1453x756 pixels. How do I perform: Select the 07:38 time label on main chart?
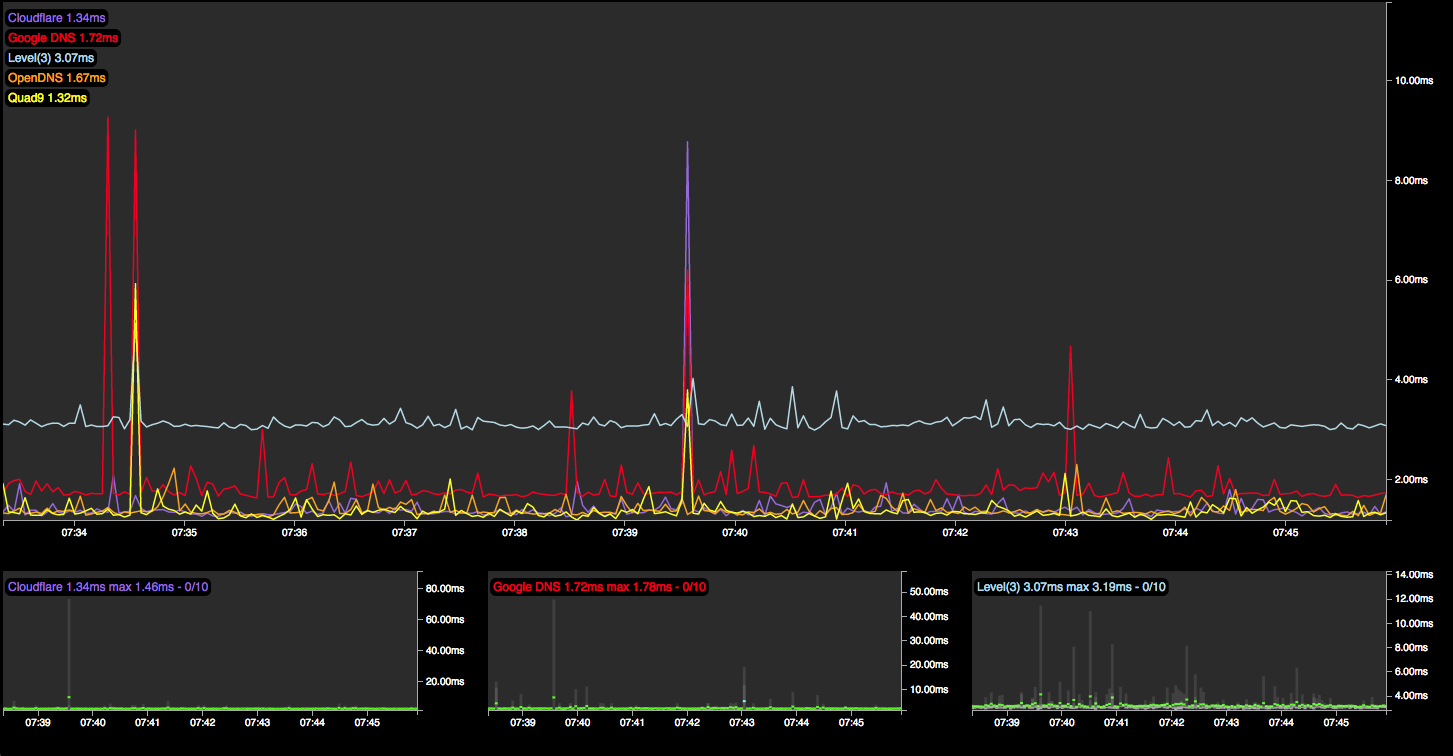[x=514, y=534]
